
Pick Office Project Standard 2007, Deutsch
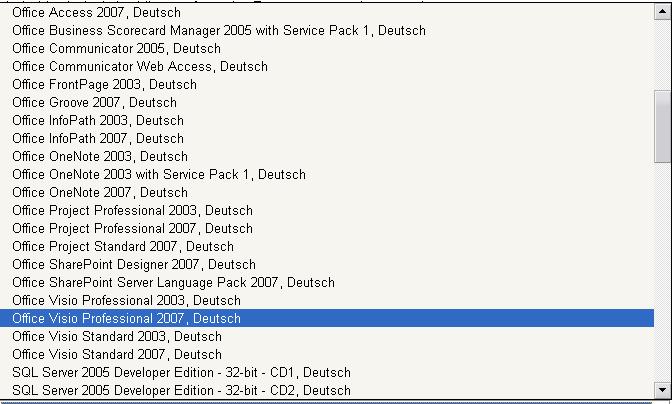tap(327, 246)
